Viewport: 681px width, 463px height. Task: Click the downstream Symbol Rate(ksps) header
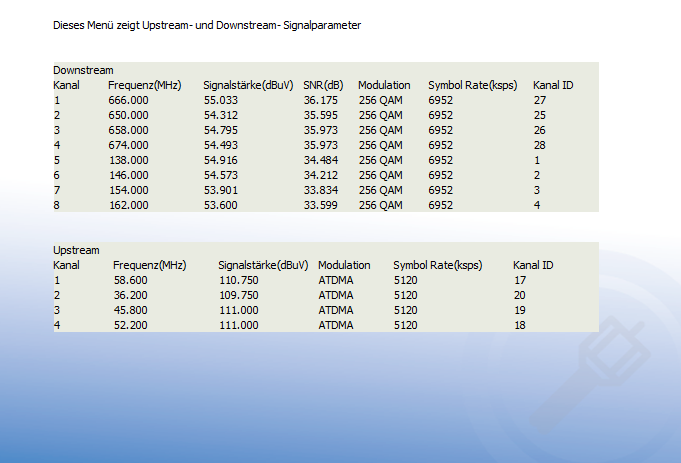click(473, 86)
